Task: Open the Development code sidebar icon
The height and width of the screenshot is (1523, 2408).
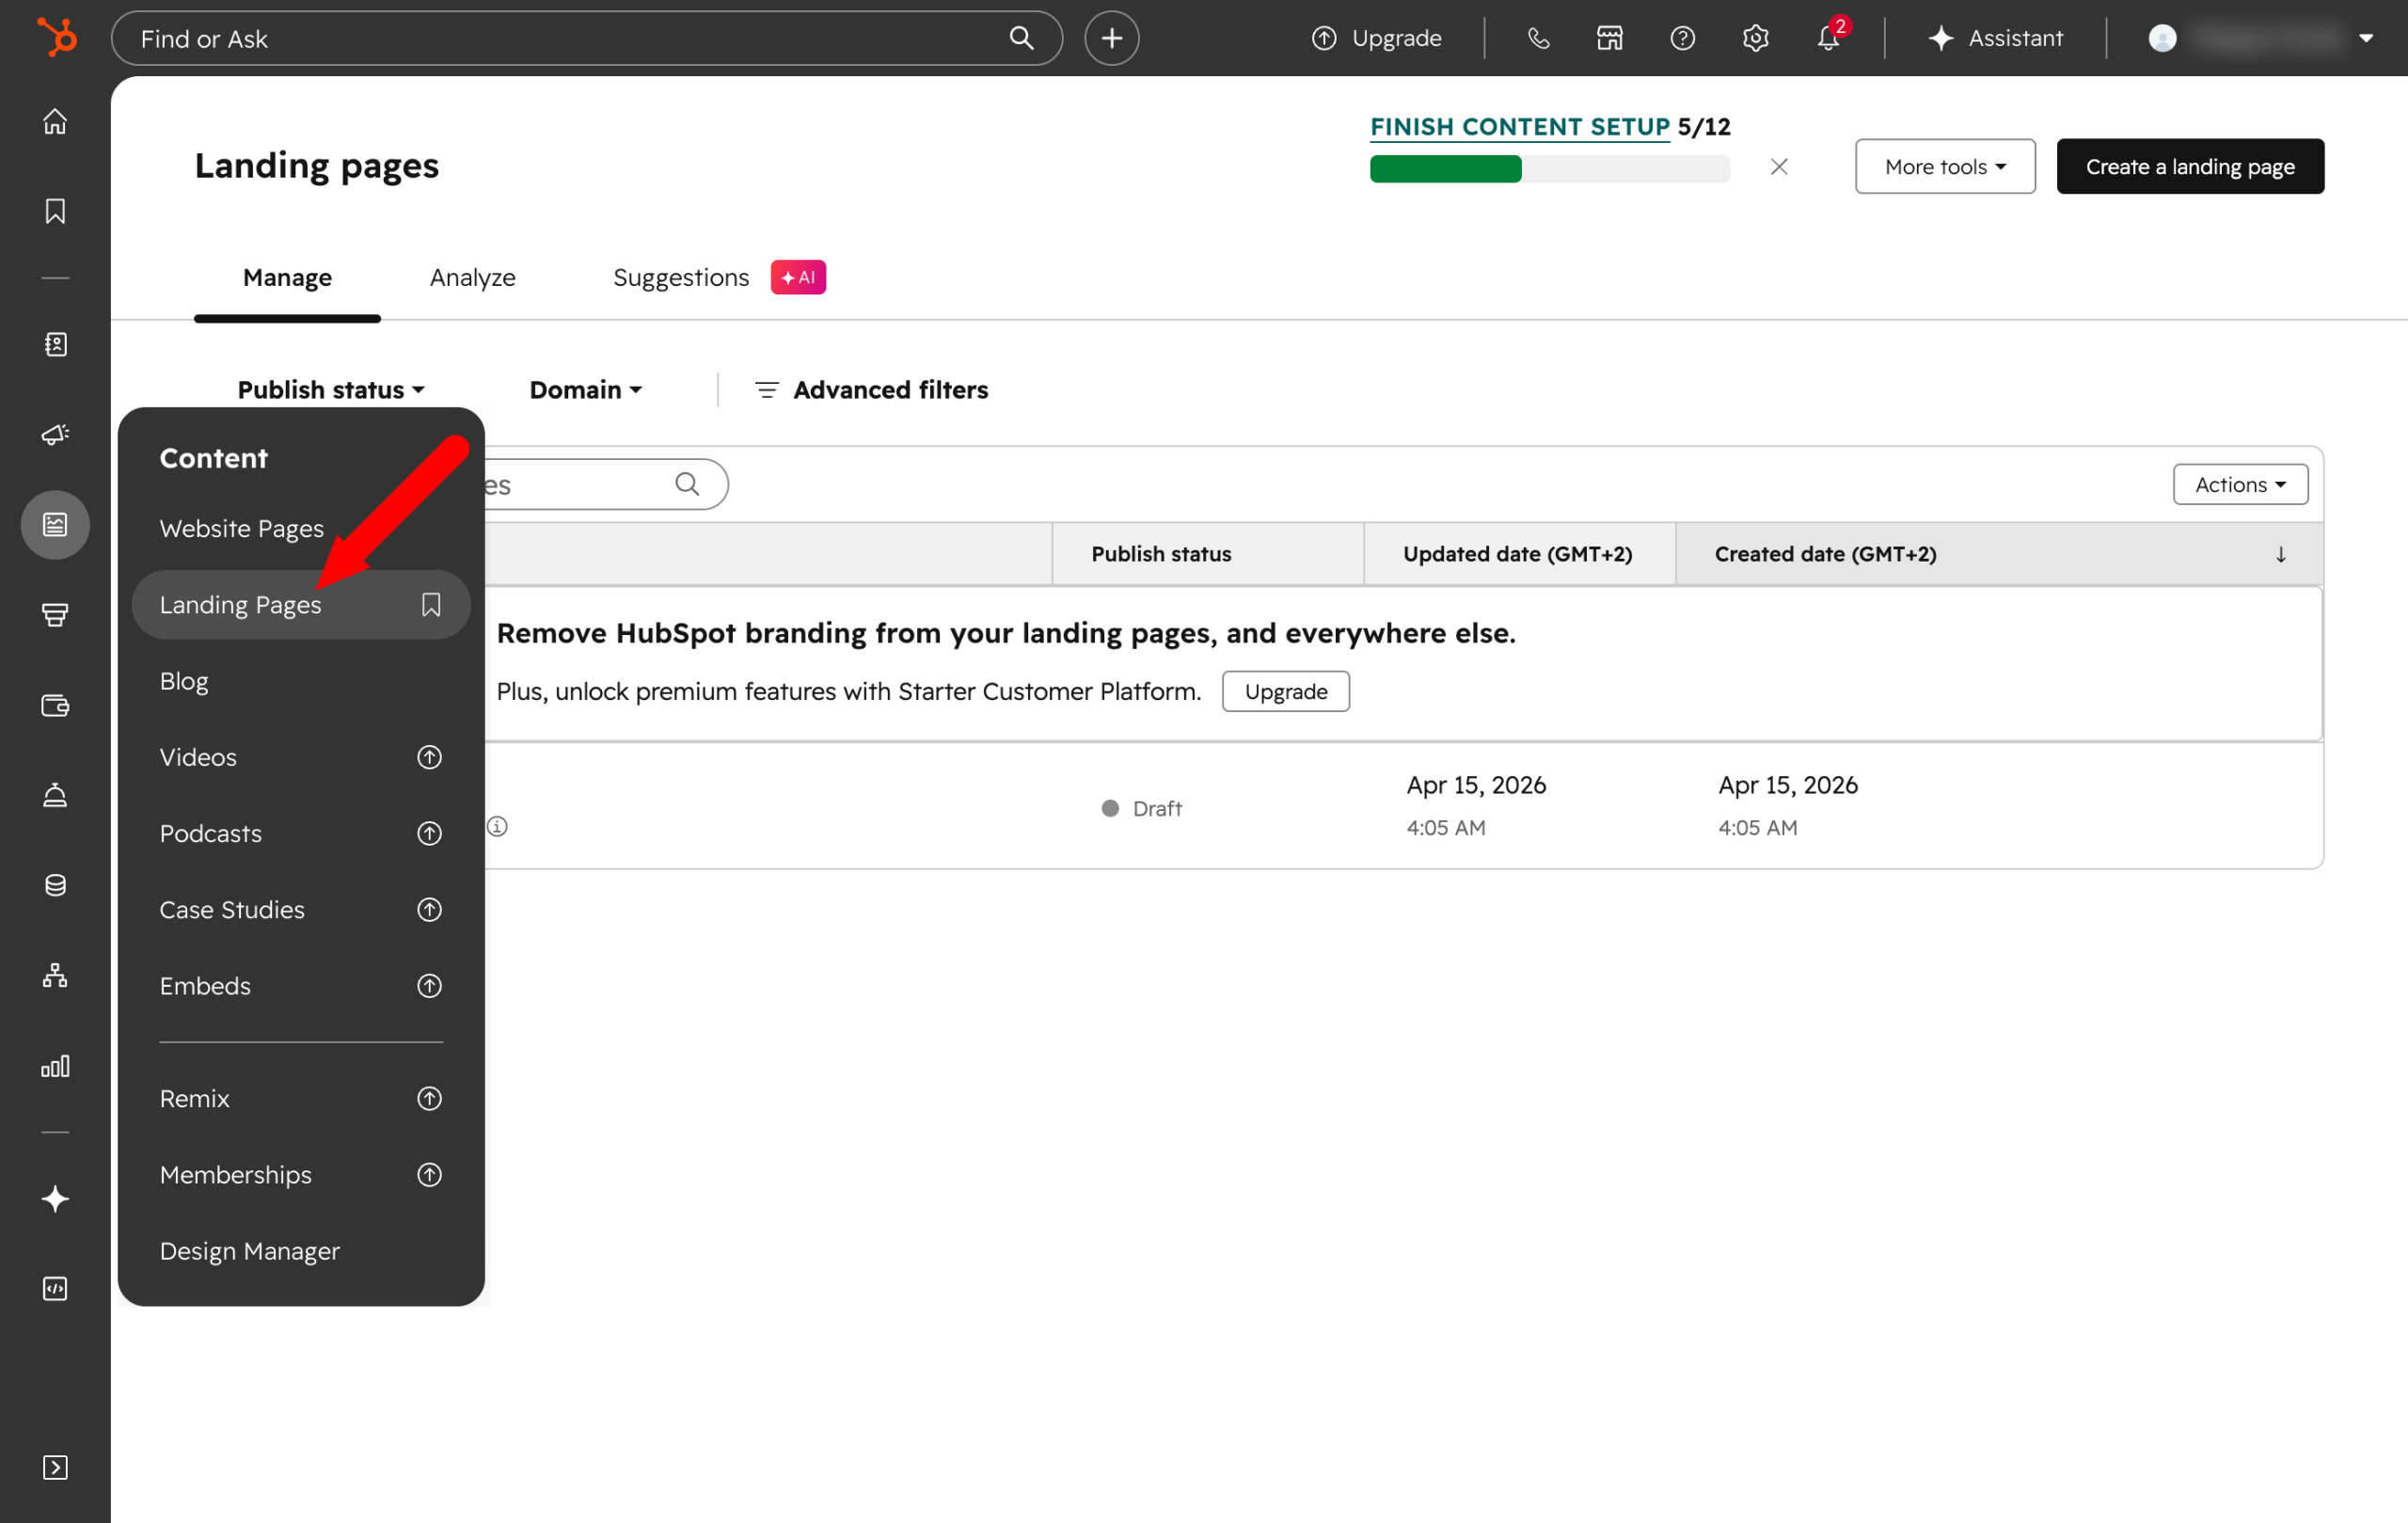Action: (55, 1288)
